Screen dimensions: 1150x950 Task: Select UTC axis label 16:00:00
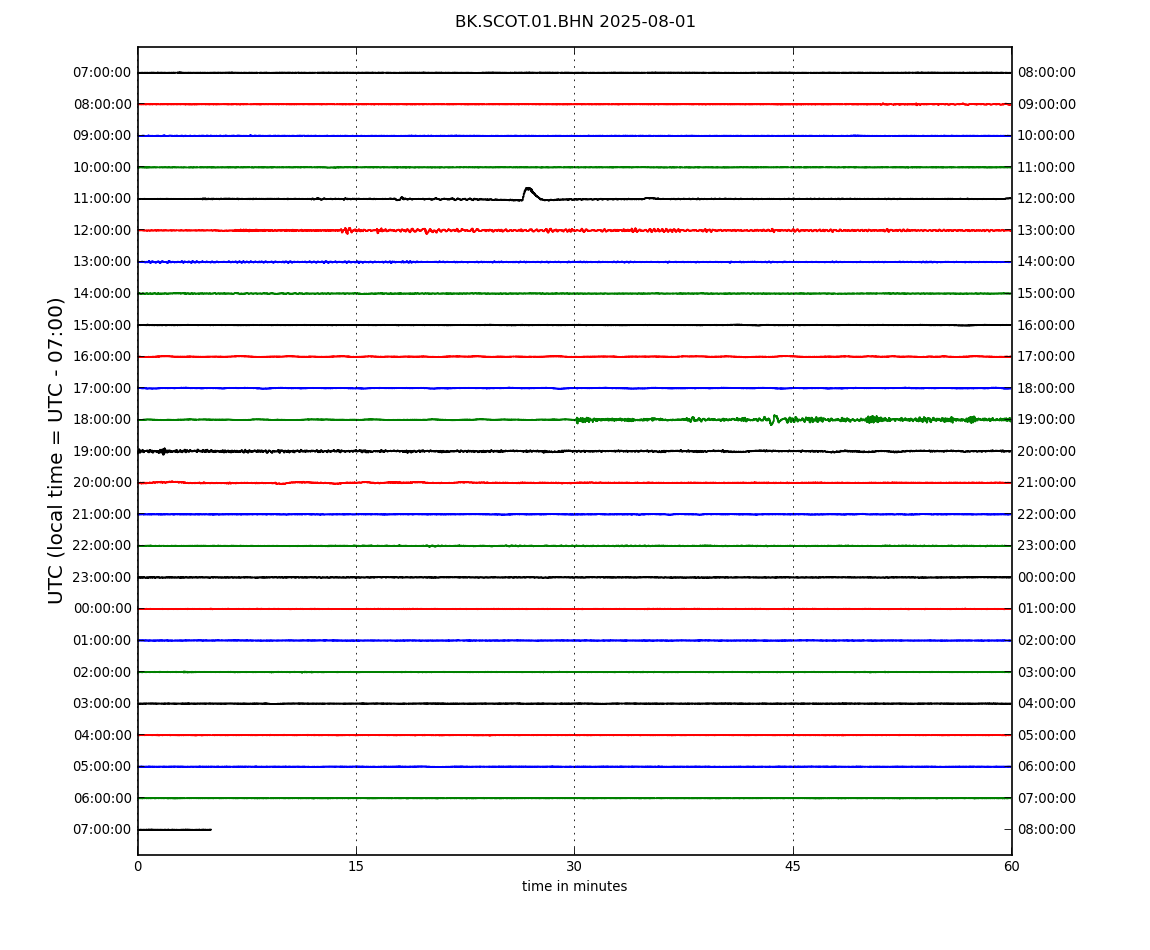[103, 357]
